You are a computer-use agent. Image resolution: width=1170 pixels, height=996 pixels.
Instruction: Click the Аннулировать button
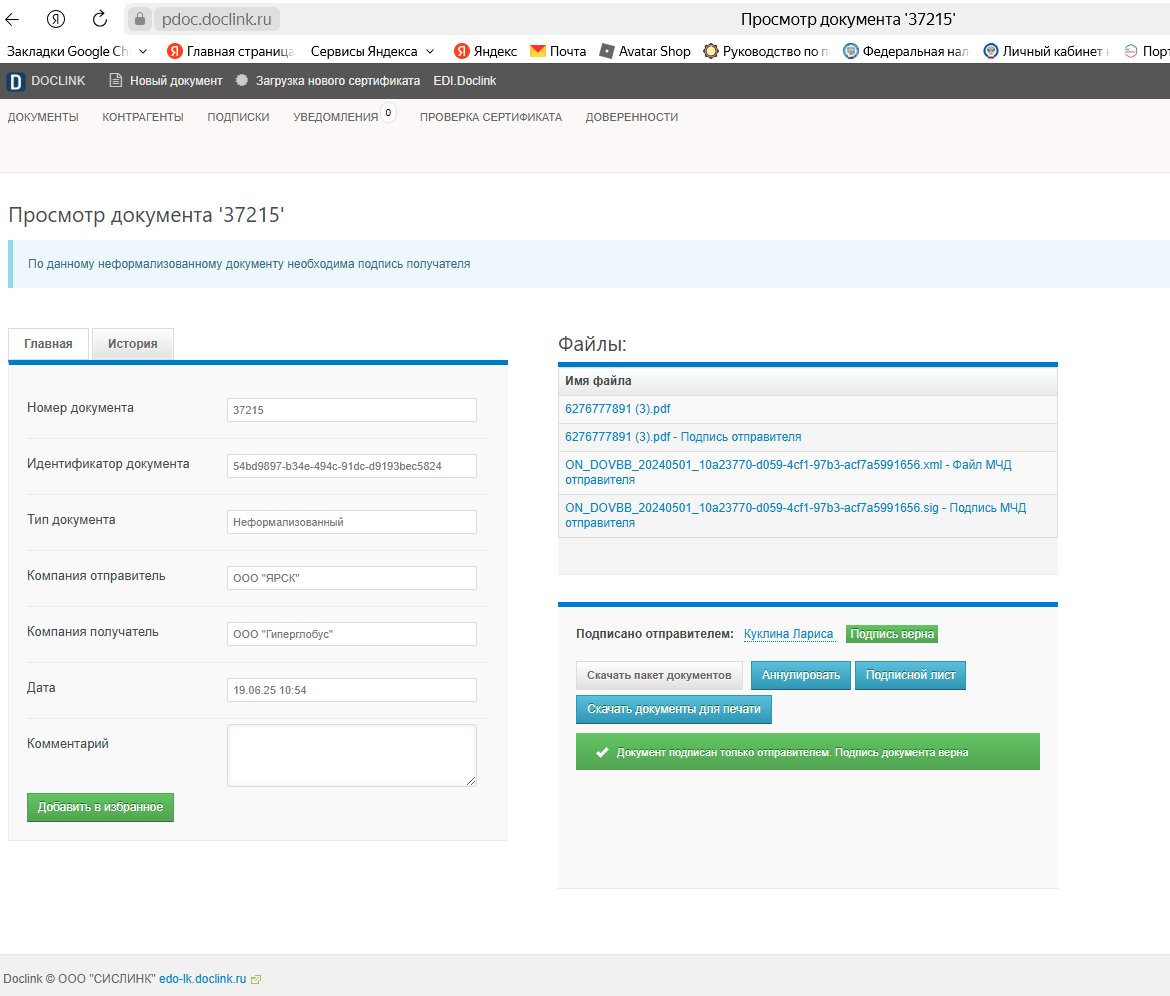pos(801,675)
